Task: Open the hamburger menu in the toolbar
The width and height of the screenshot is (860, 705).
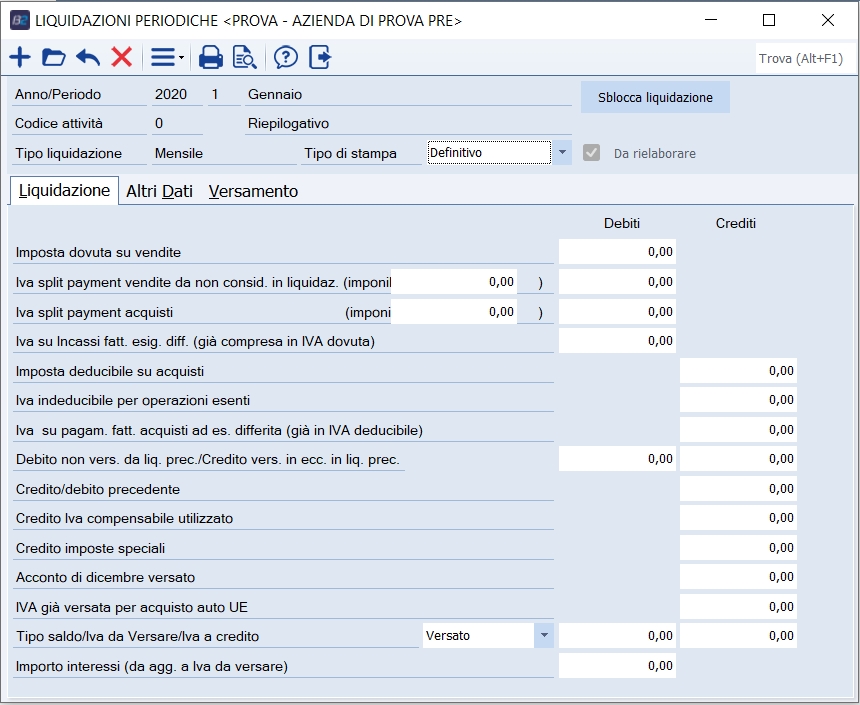Action: pyautogui.click(x=166, y=58)
